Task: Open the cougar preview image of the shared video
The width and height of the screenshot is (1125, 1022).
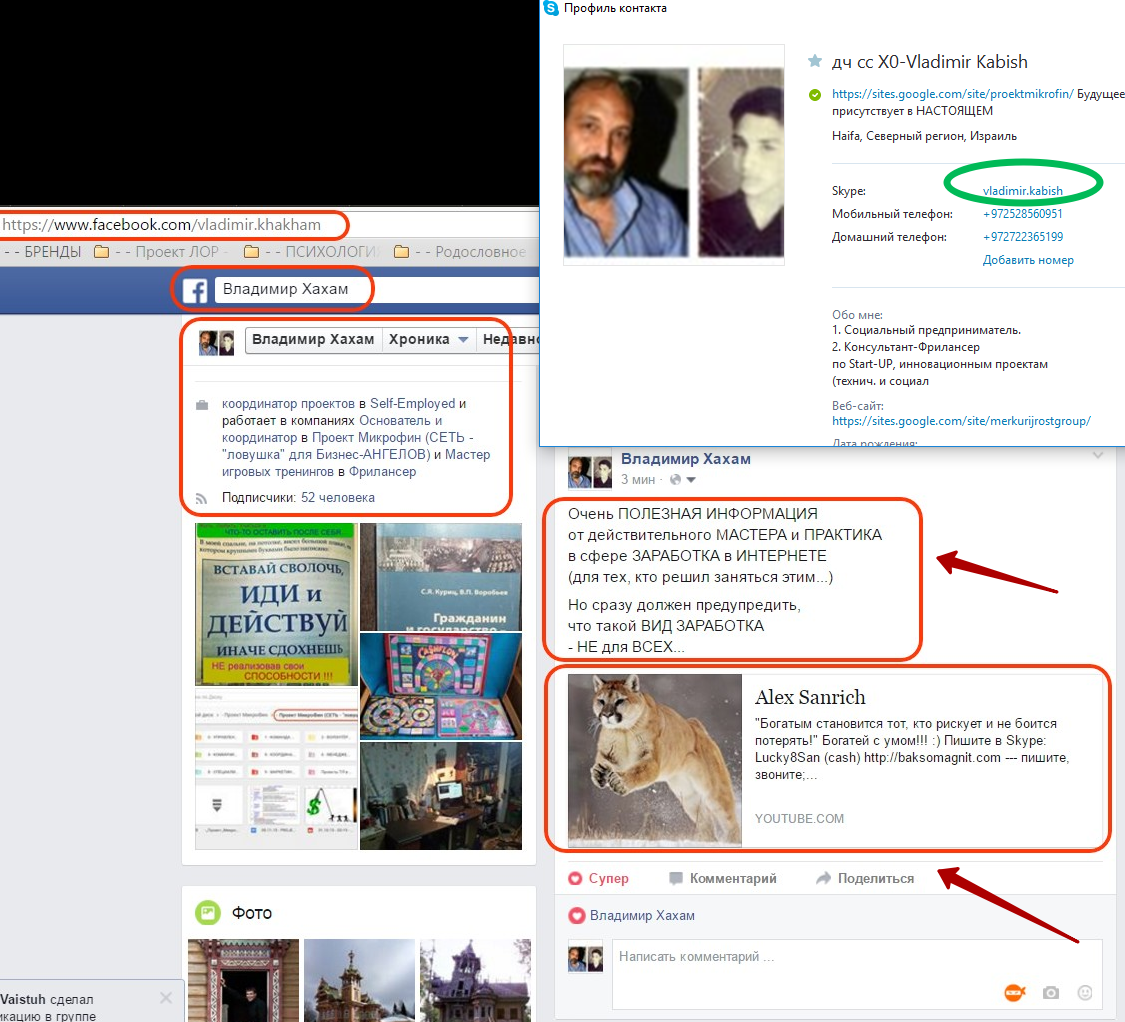Action: [655, 760]
